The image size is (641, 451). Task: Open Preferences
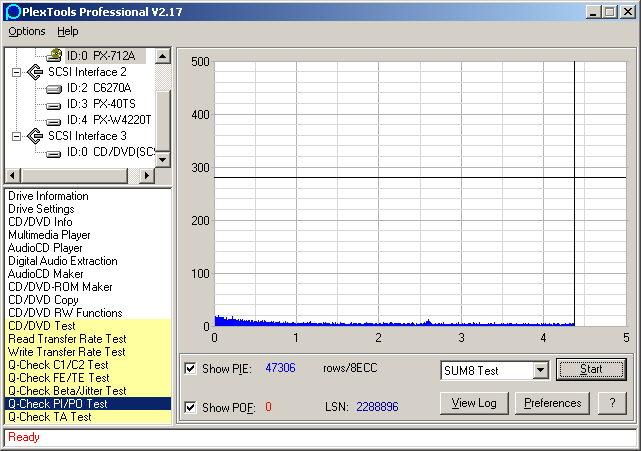click(552, 403)
